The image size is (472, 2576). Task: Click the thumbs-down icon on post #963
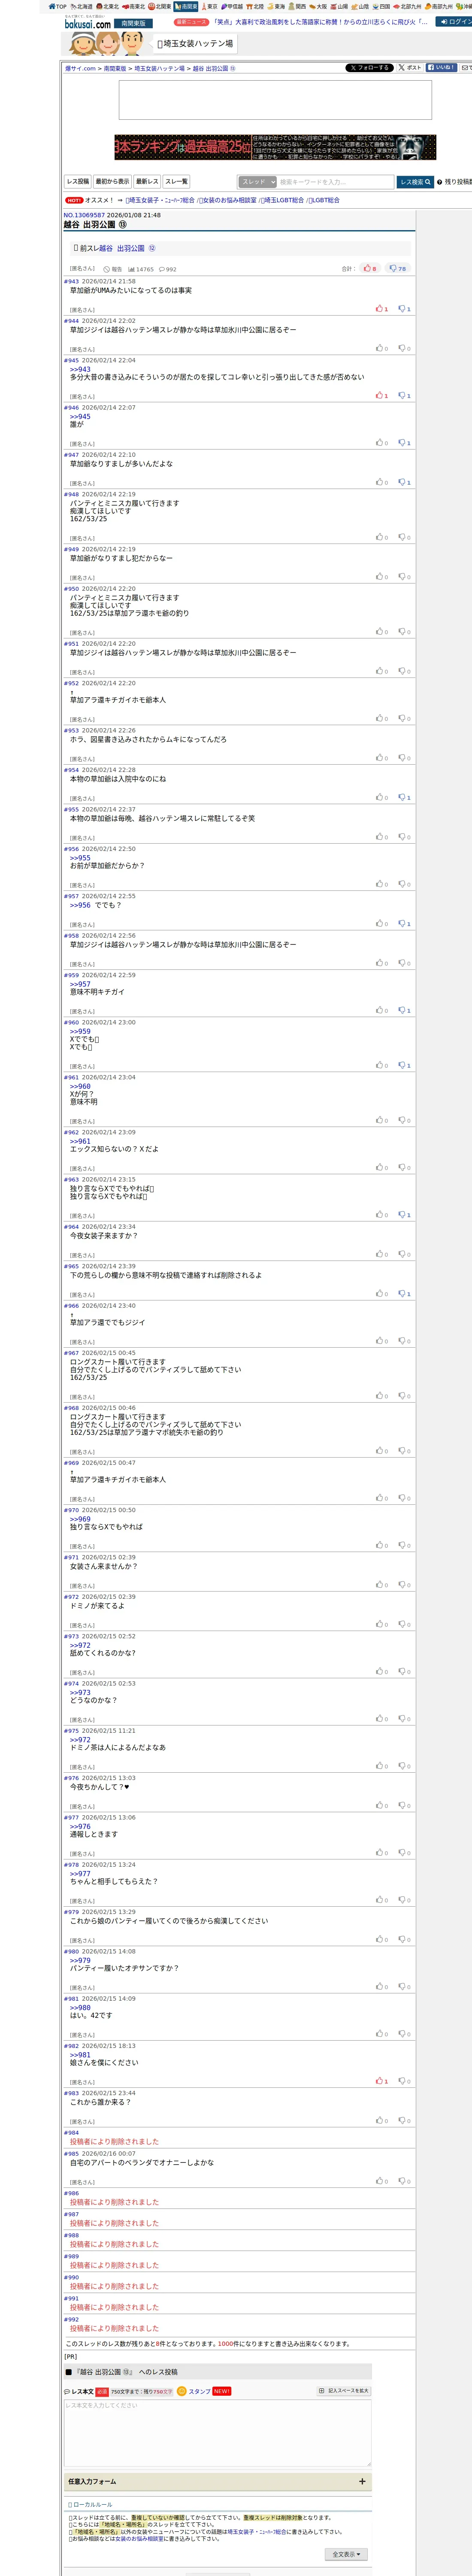402,1215
